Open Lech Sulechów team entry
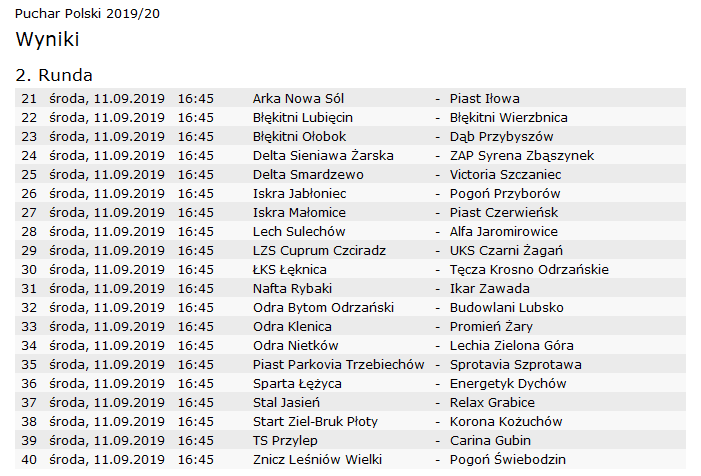 (299, 232)
